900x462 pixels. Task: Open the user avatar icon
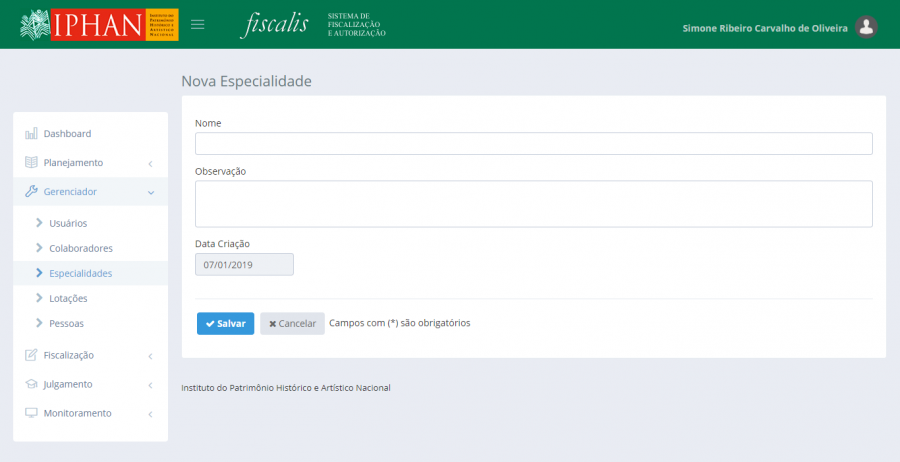point(867,28)
